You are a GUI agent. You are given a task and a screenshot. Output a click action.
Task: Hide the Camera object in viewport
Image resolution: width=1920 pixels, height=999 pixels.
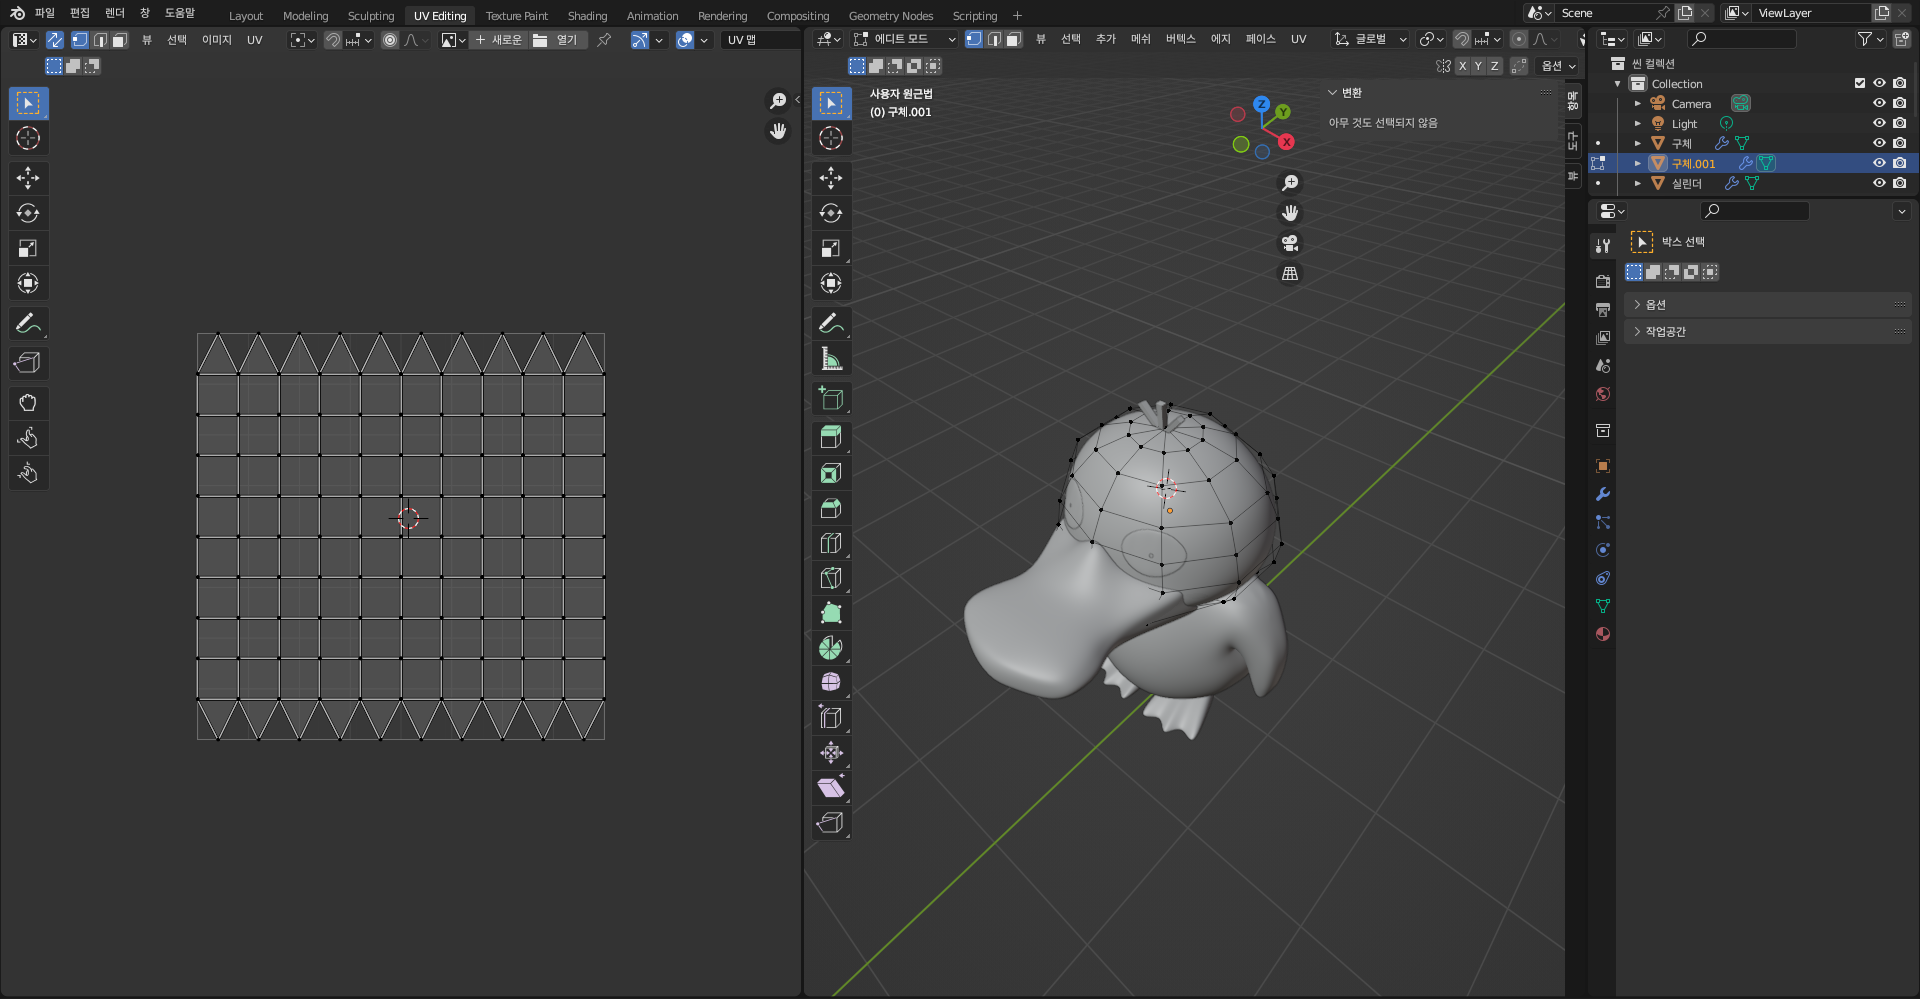click(1879, 103)
